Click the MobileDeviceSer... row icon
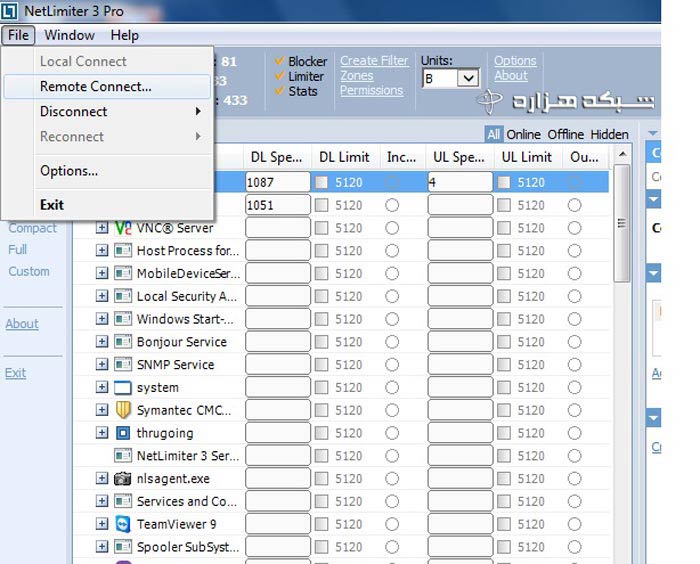The image size is (700, 564). (123, 273)
